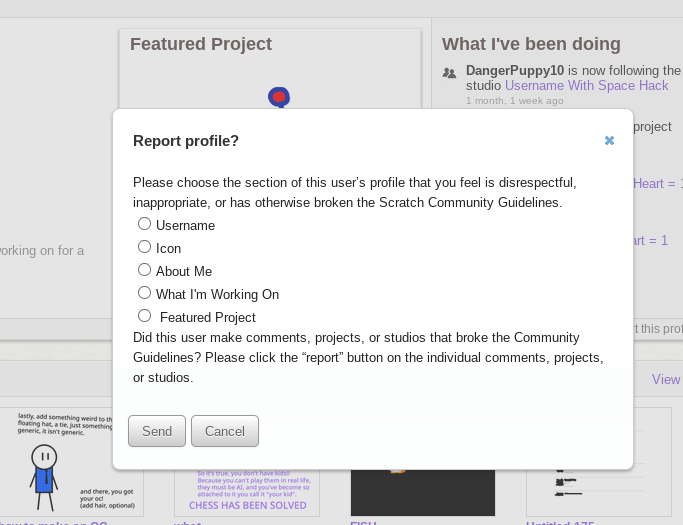Click the View link above the projects
The height and width of the screenshot is (525, 683).
[x=666, y=380]
